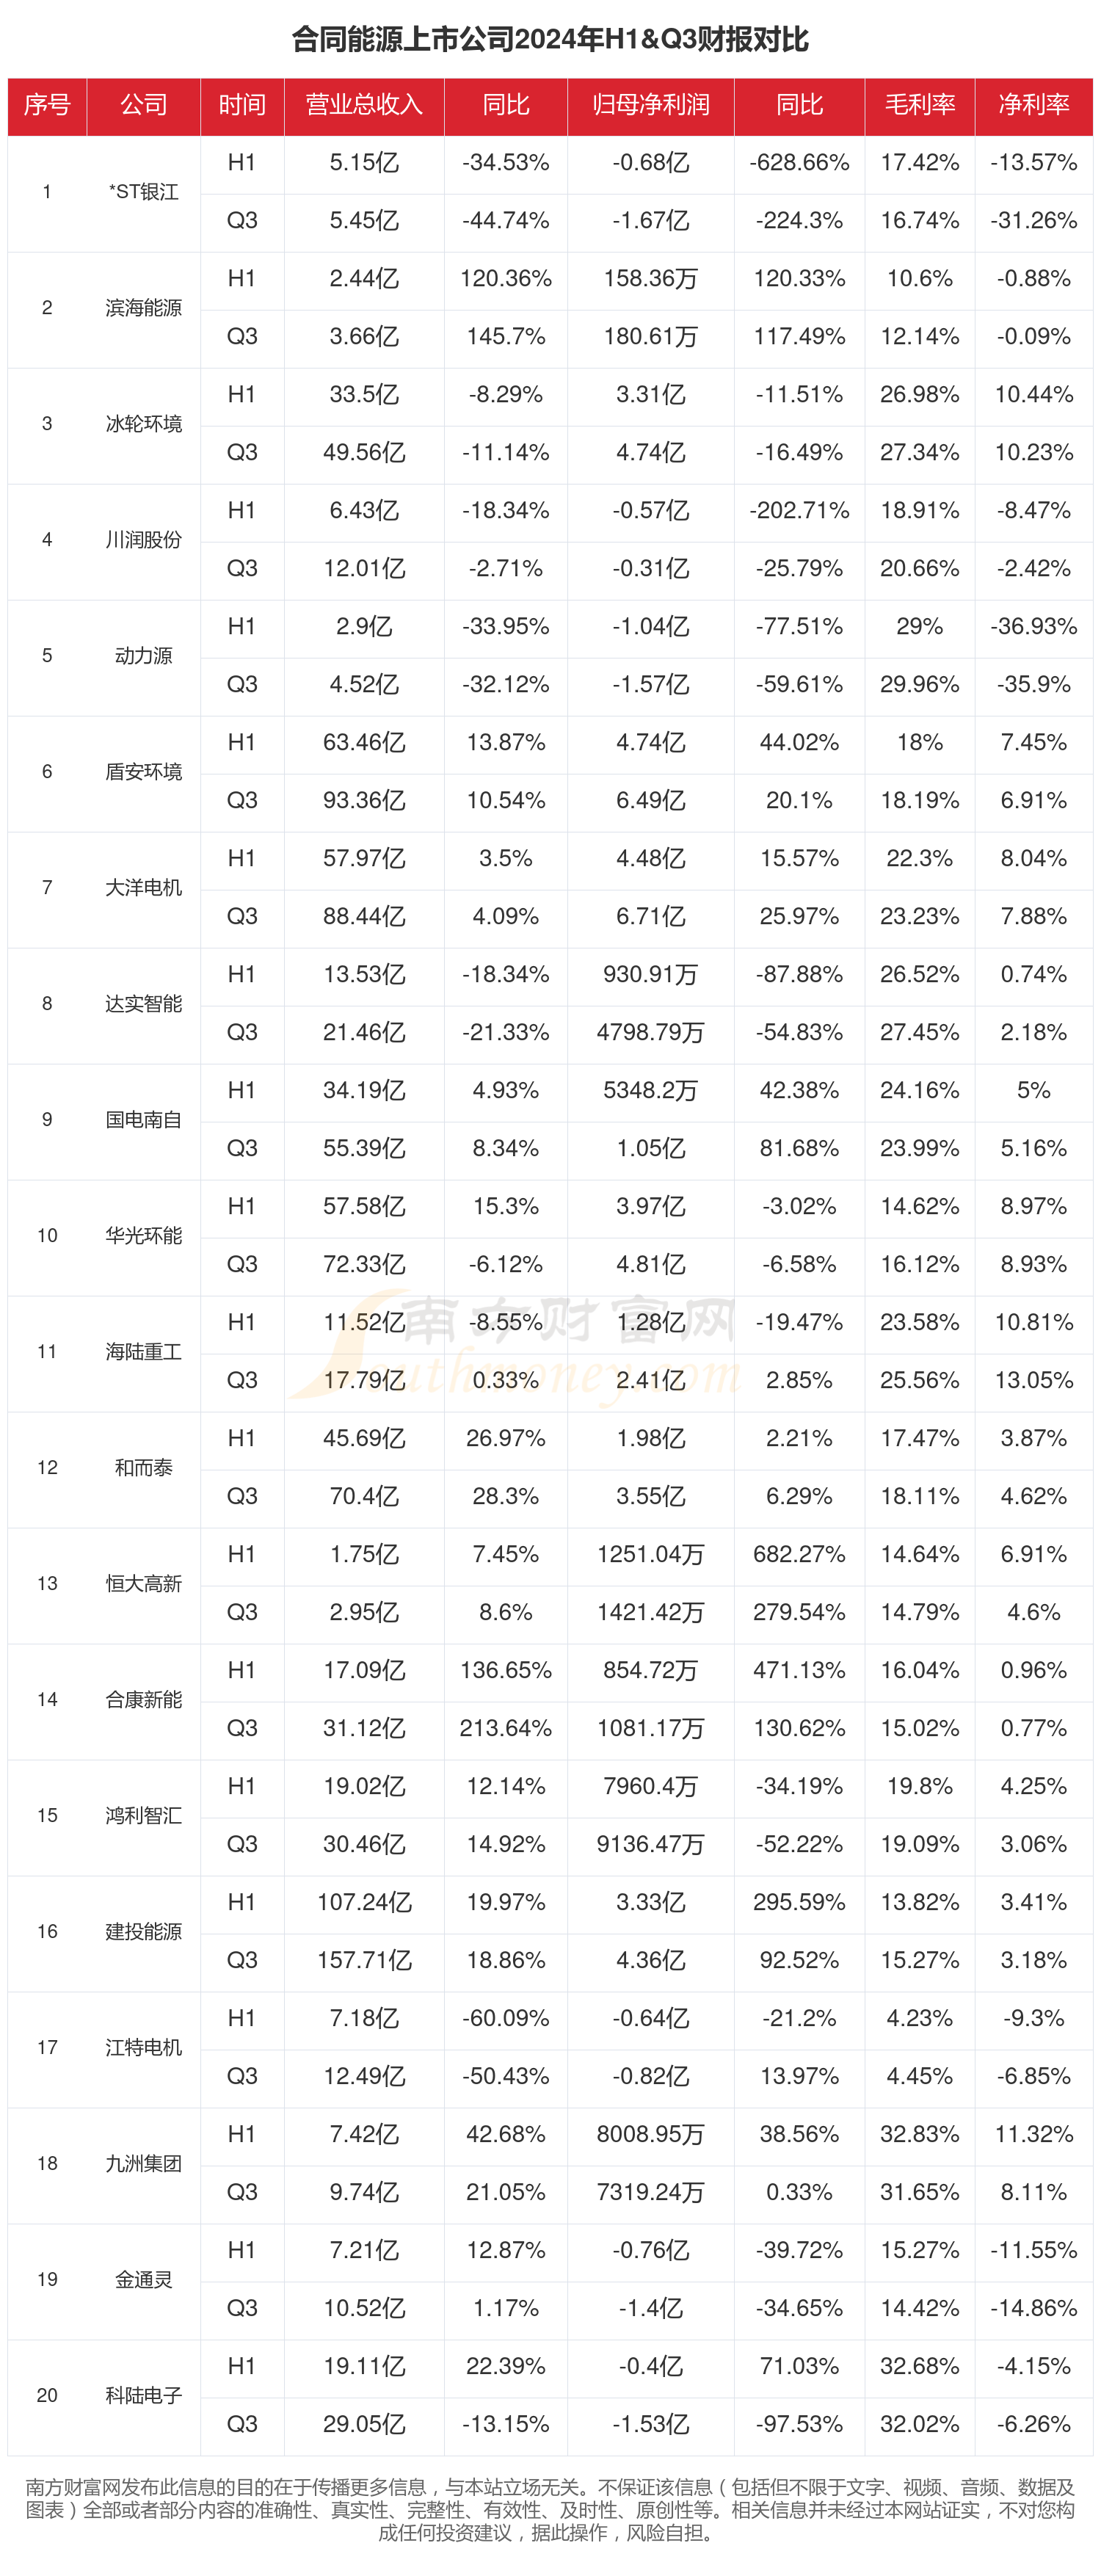Click the 归母净利润 column header
The height and width of the screenshot is (2576, 1101).
[650, 105]
